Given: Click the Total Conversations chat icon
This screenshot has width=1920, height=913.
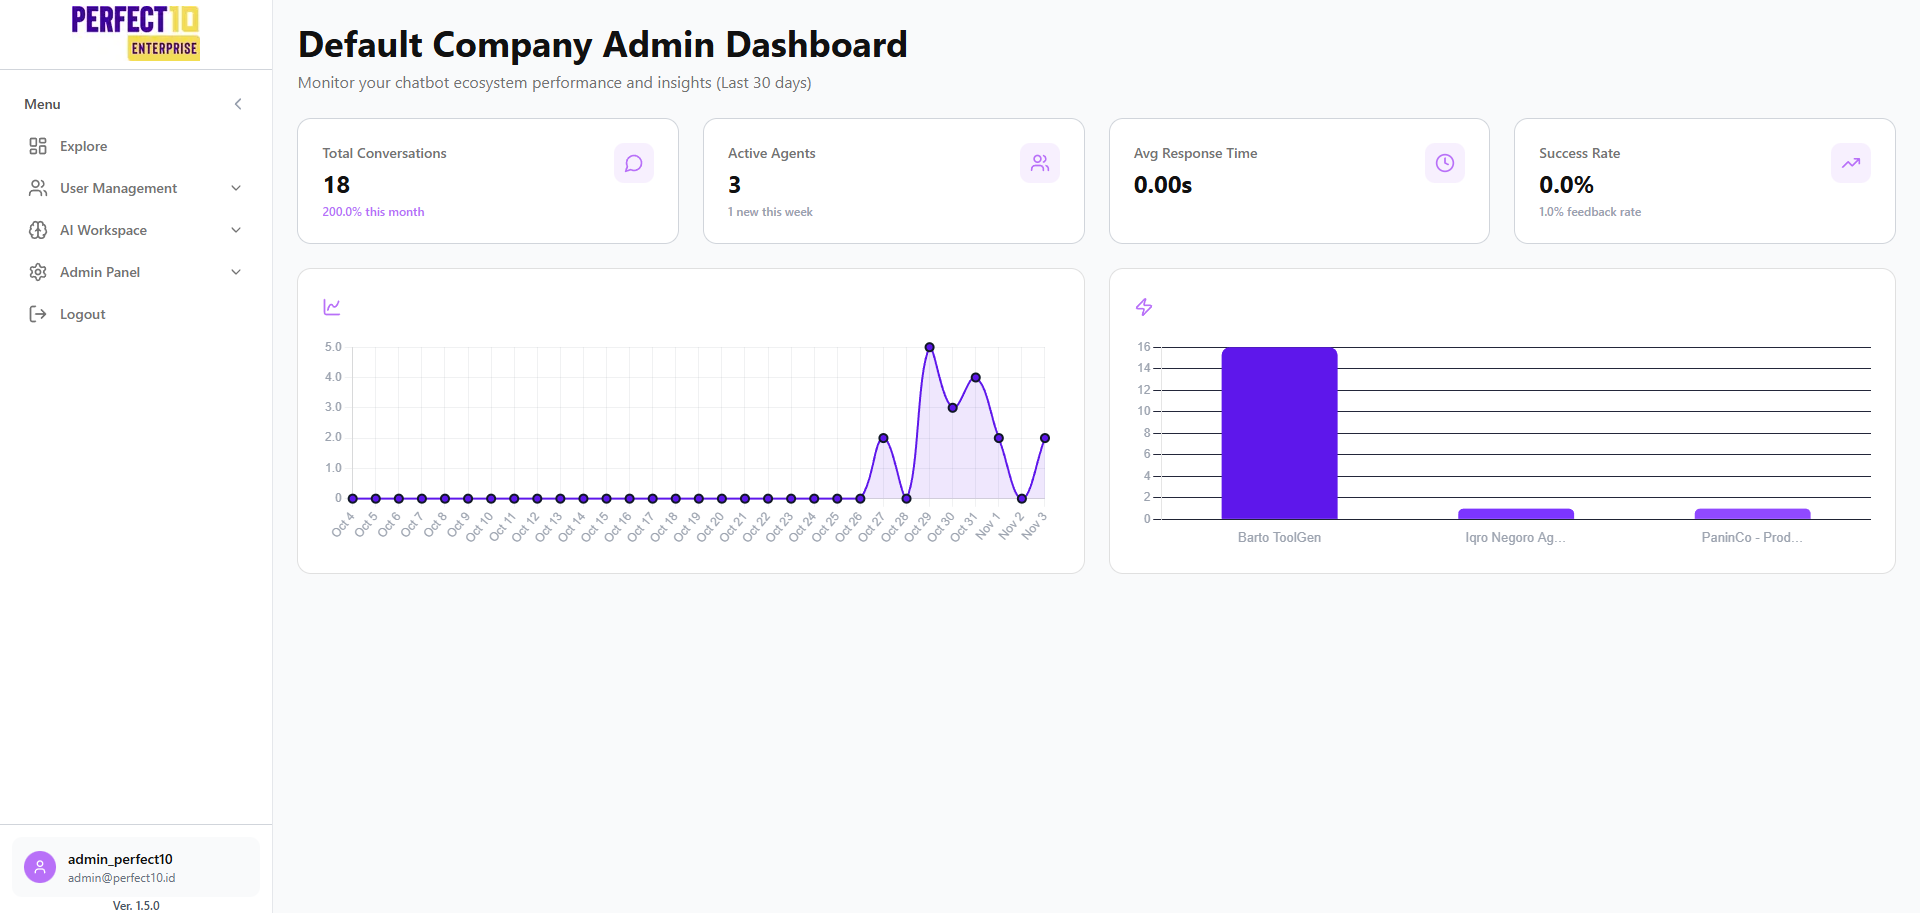Looking at the screenshot, I should coord(634,163).
